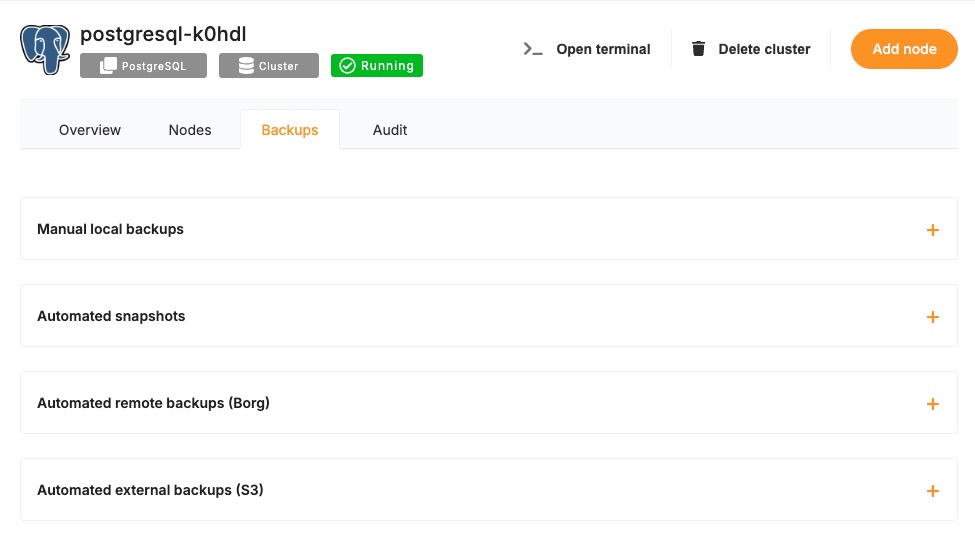Viewport: 975px width, 538px height.
Task: Go to the Audit tab
Action: pos(390,130)
